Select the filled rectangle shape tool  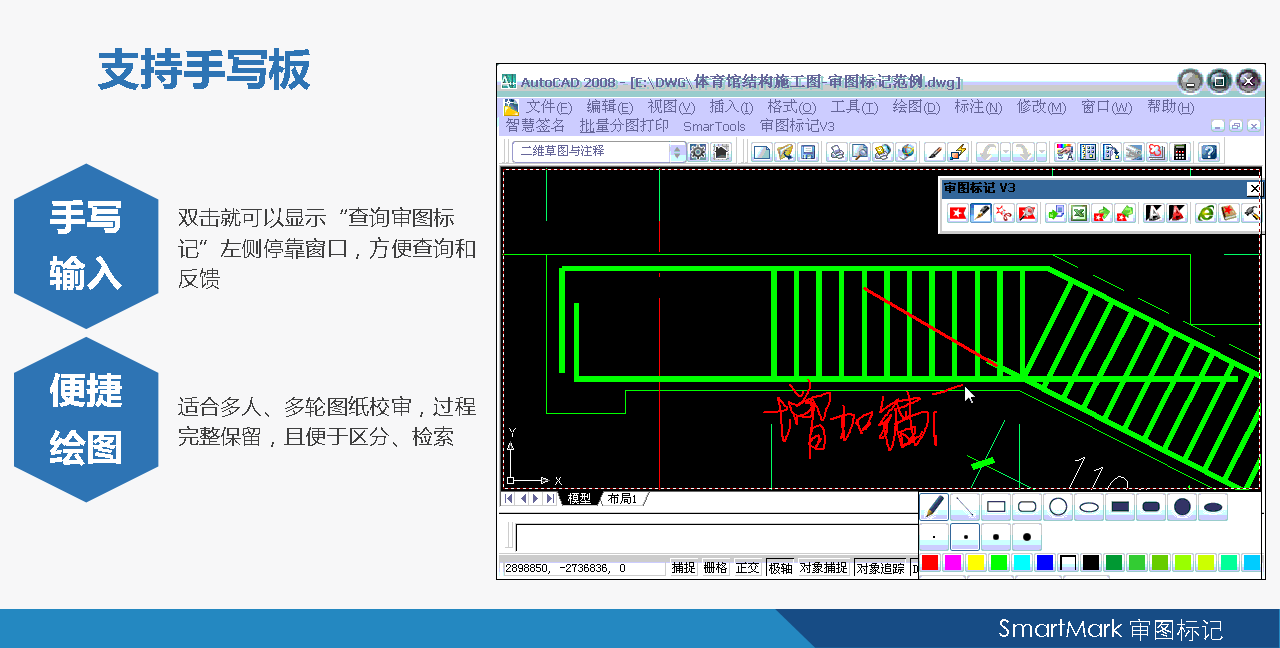[1120, 507]
